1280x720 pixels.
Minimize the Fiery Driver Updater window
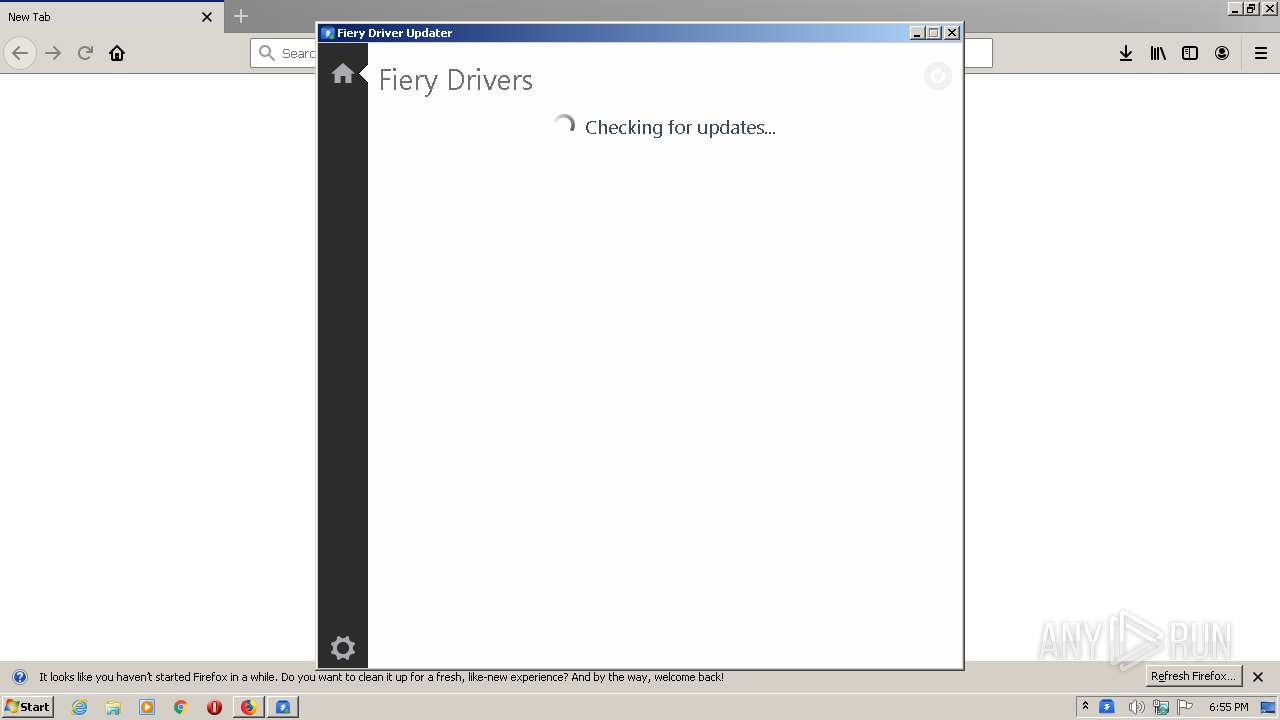coord(917,33)
